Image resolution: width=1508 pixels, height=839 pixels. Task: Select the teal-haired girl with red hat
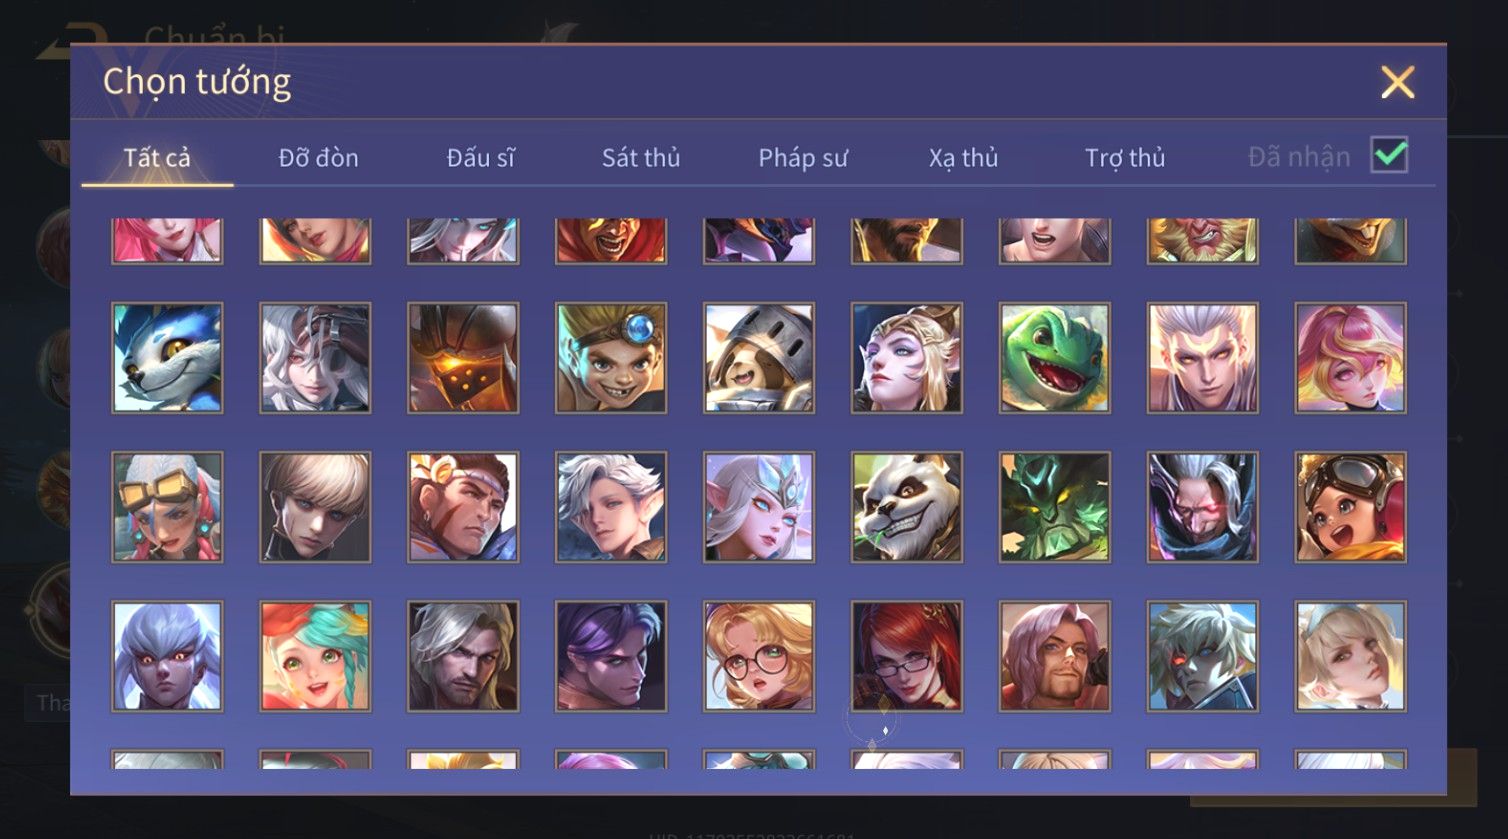tap(315, 656)
